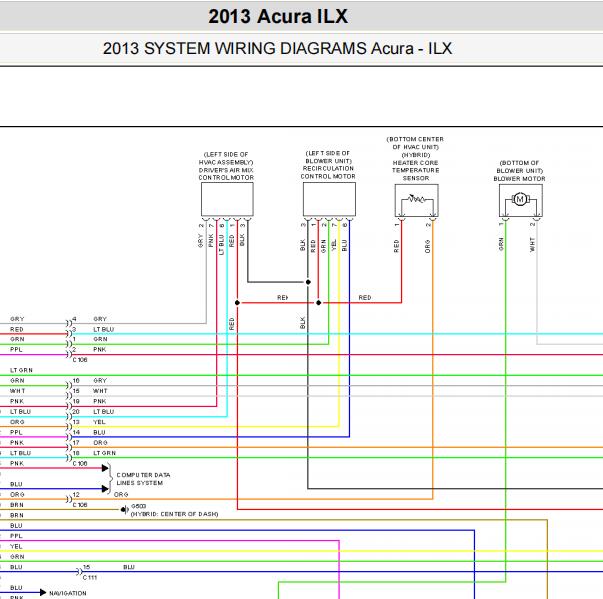Click the vertical PNK label under air mix motor
Screen dimensions: 603x599
[x=211, y=241]
